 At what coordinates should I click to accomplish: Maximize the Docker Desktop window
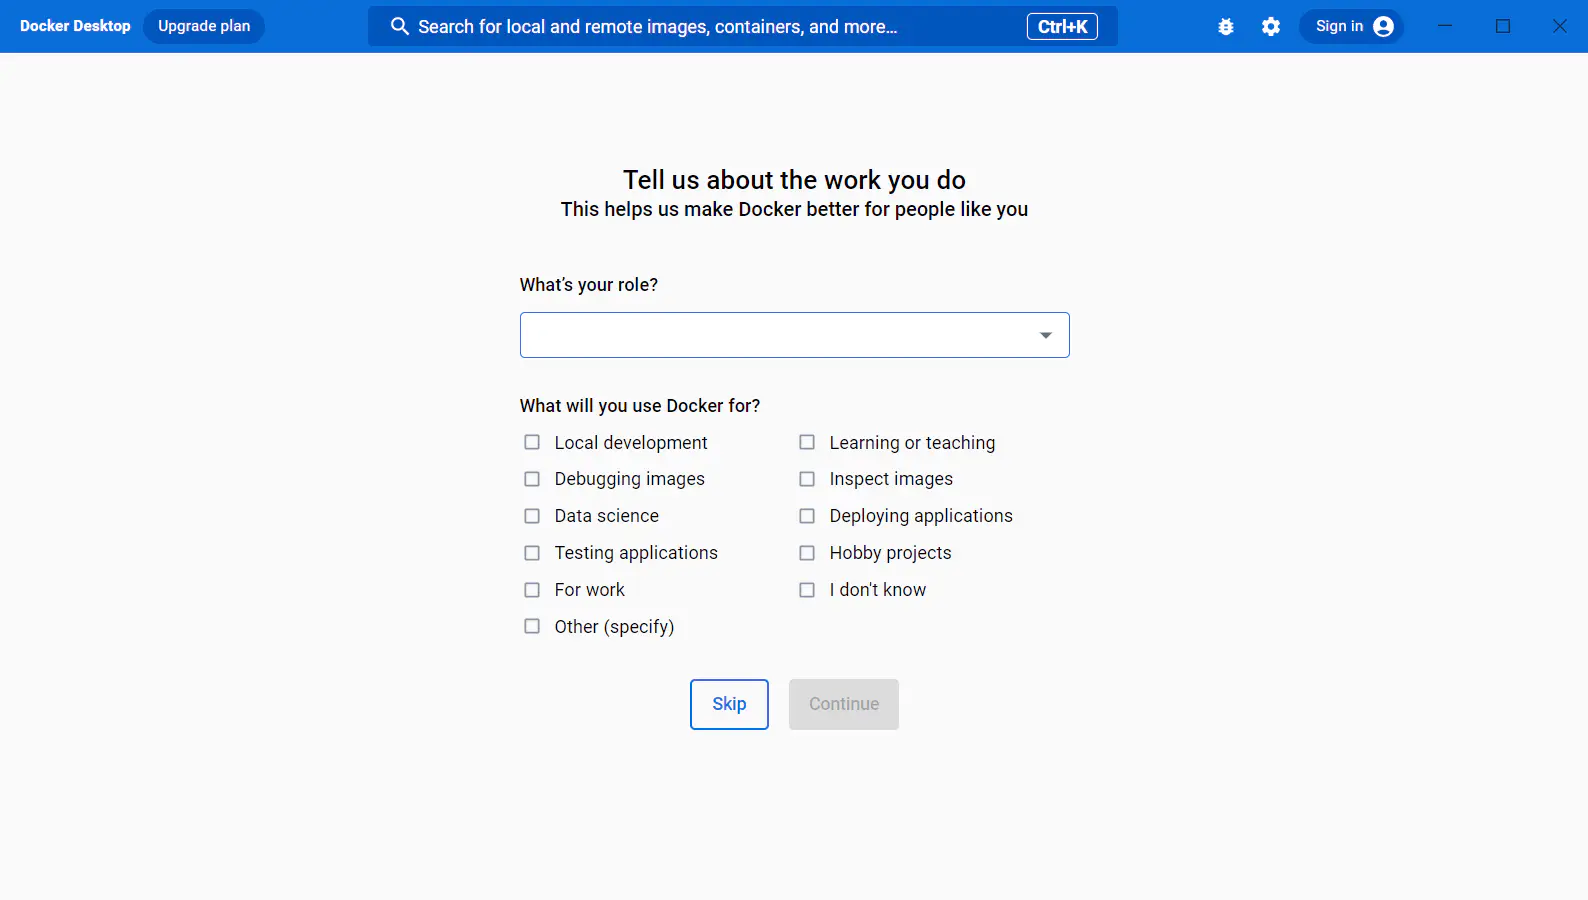pyautogui.click(x=1503, y=26)
